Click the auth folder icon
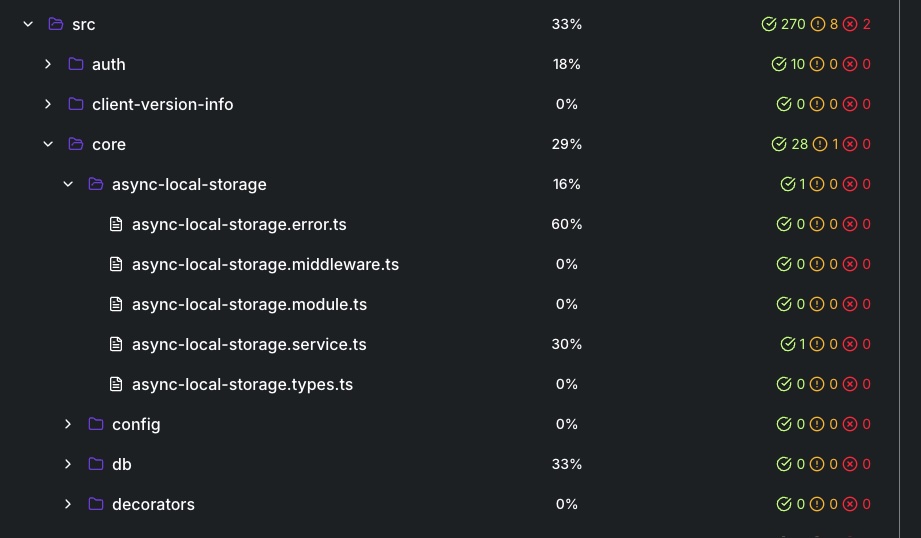921x538 pixels. [x=76, y=64]
